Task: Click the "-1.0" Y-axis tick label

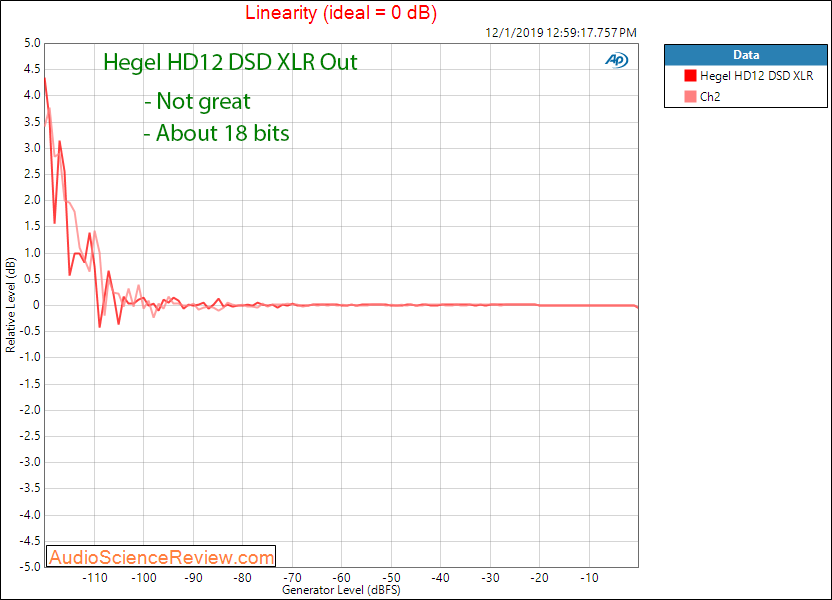Action: (30, 357)
